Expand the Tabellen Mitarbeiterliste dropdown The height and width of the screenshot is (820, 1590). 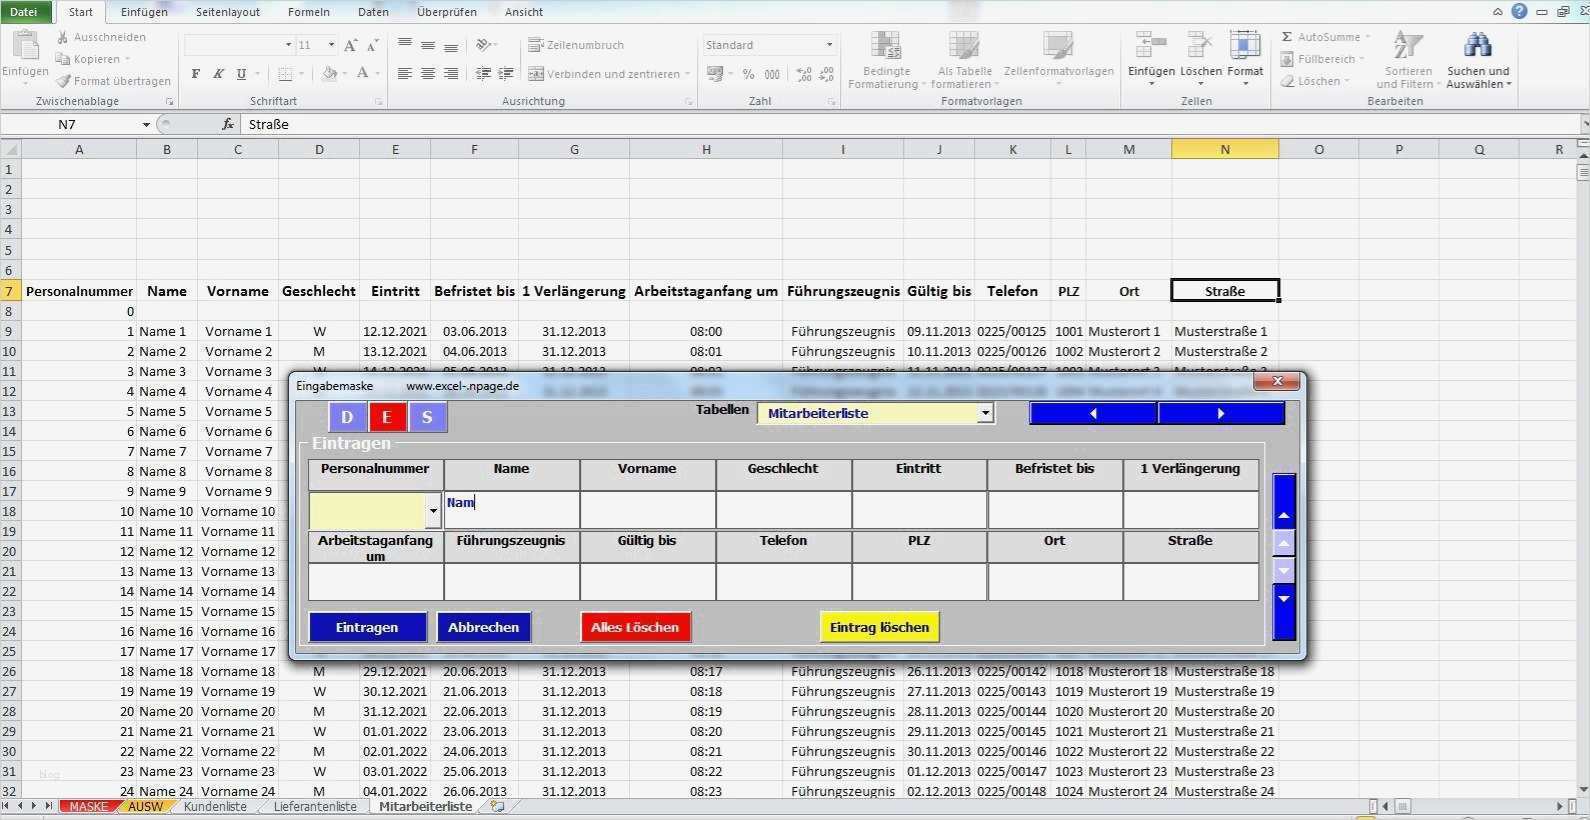pos(985,413)
